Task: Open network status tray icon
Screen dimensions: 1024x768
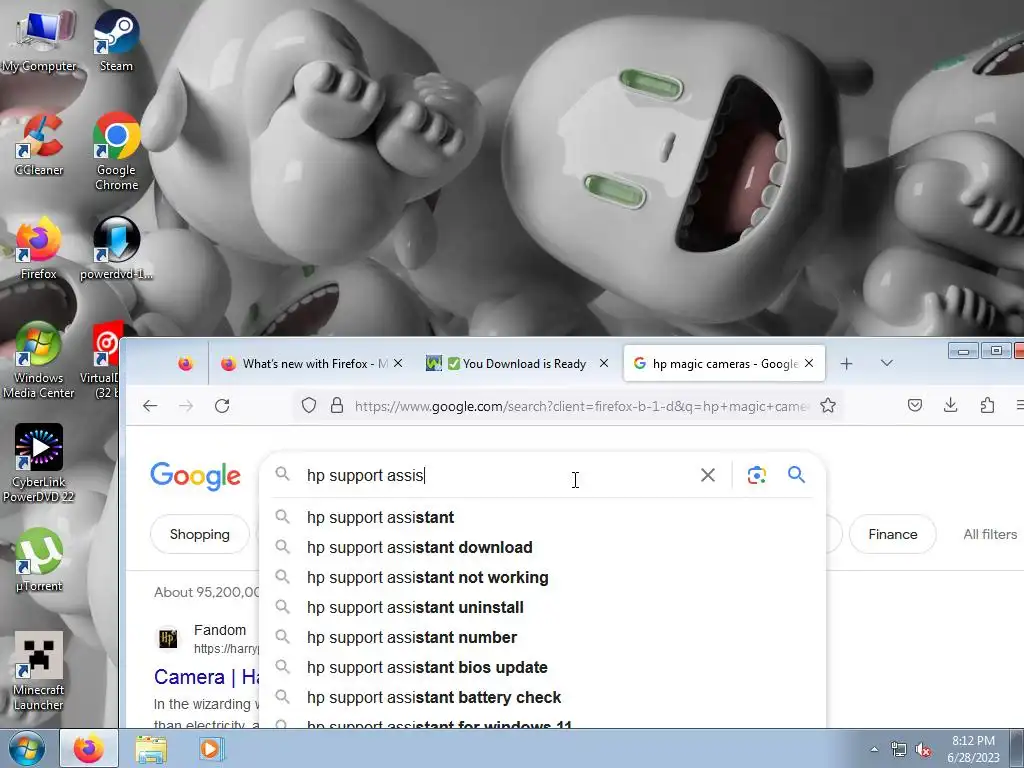Action: coord(899,750)
